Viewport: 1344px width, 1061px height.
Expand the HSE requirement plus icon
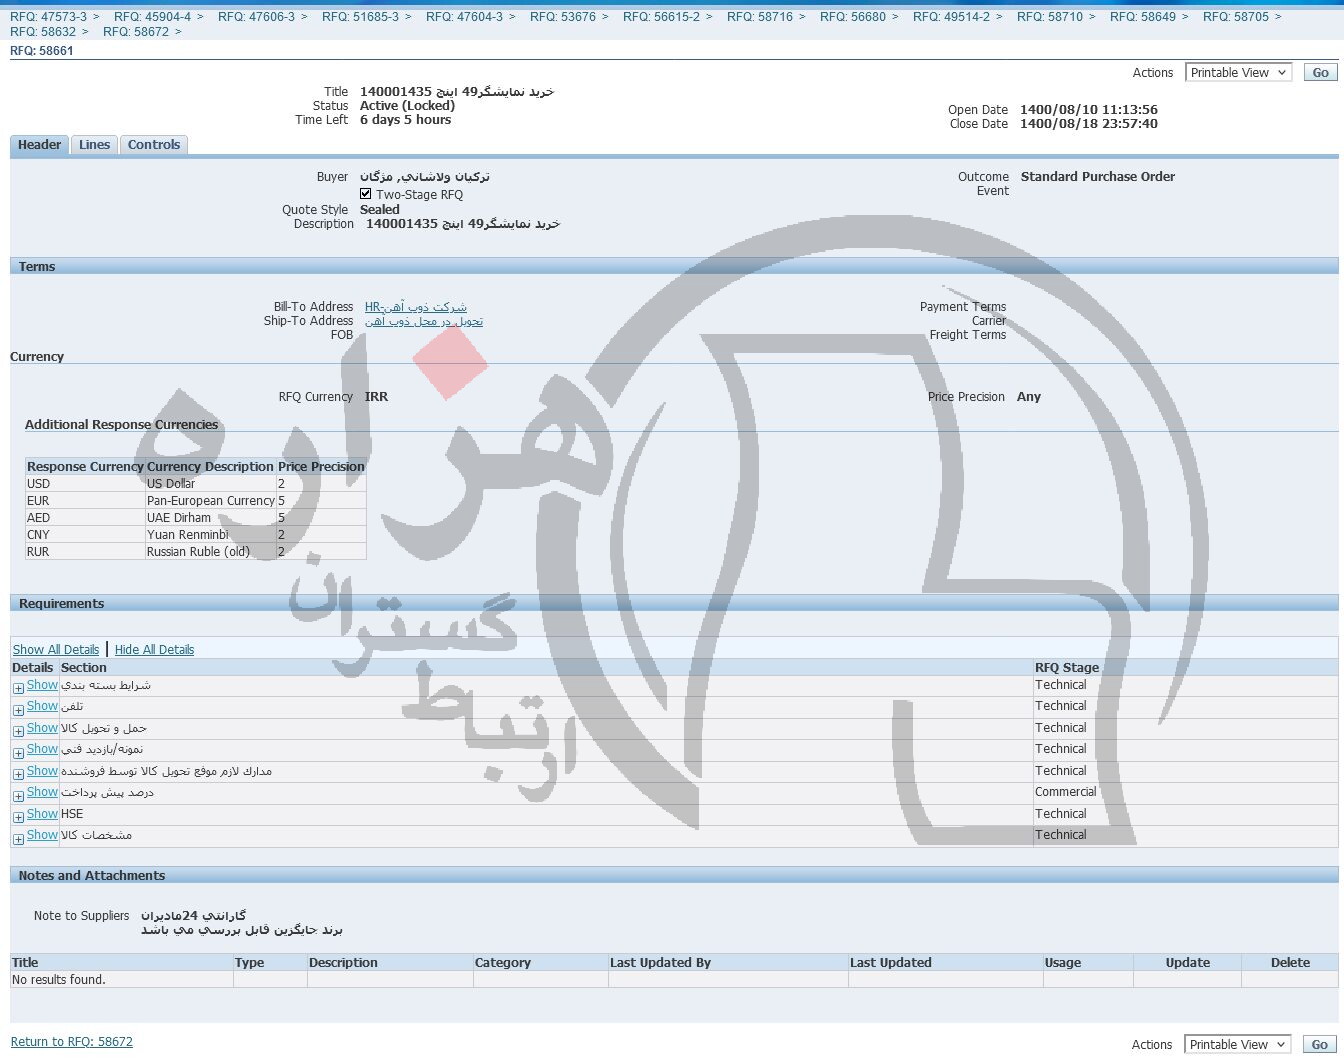point(18,817)
